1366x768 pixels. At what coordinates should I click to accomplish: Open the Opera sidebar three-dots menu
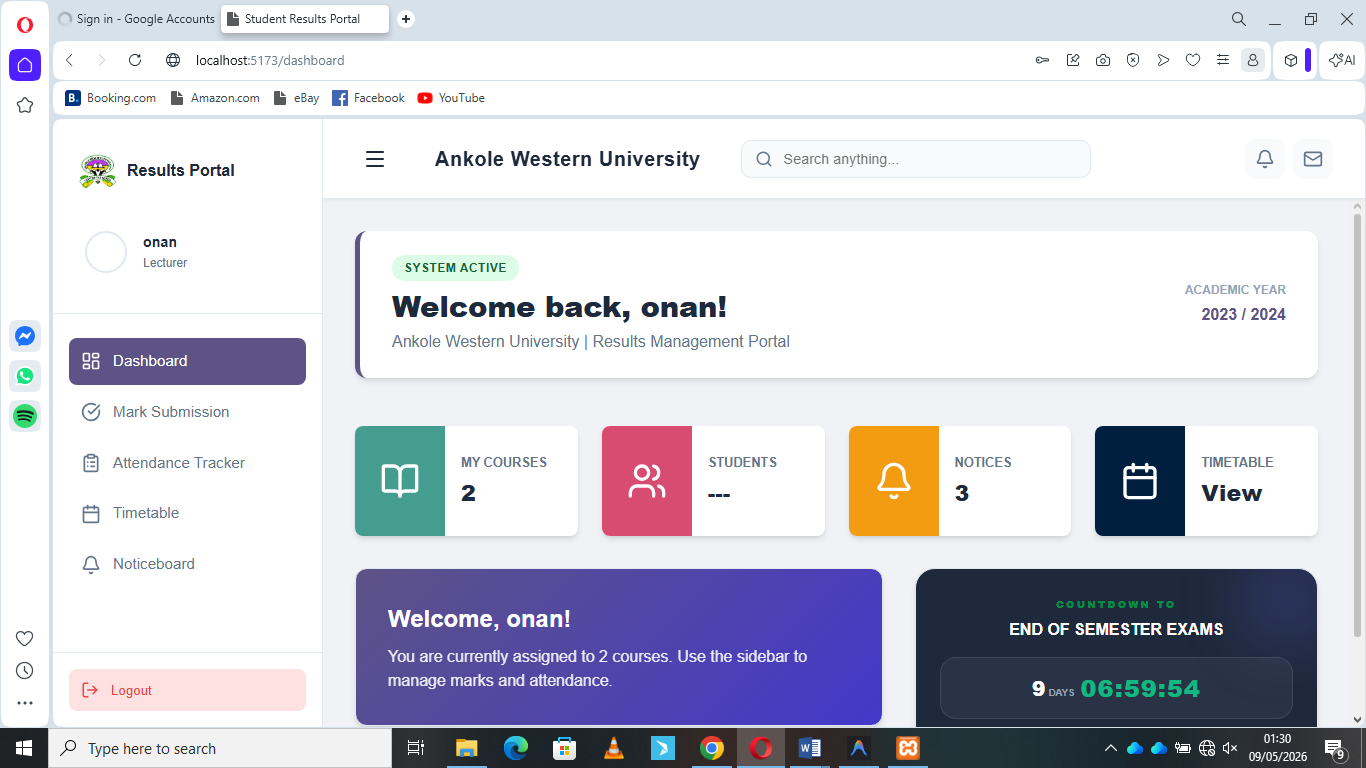25,703
